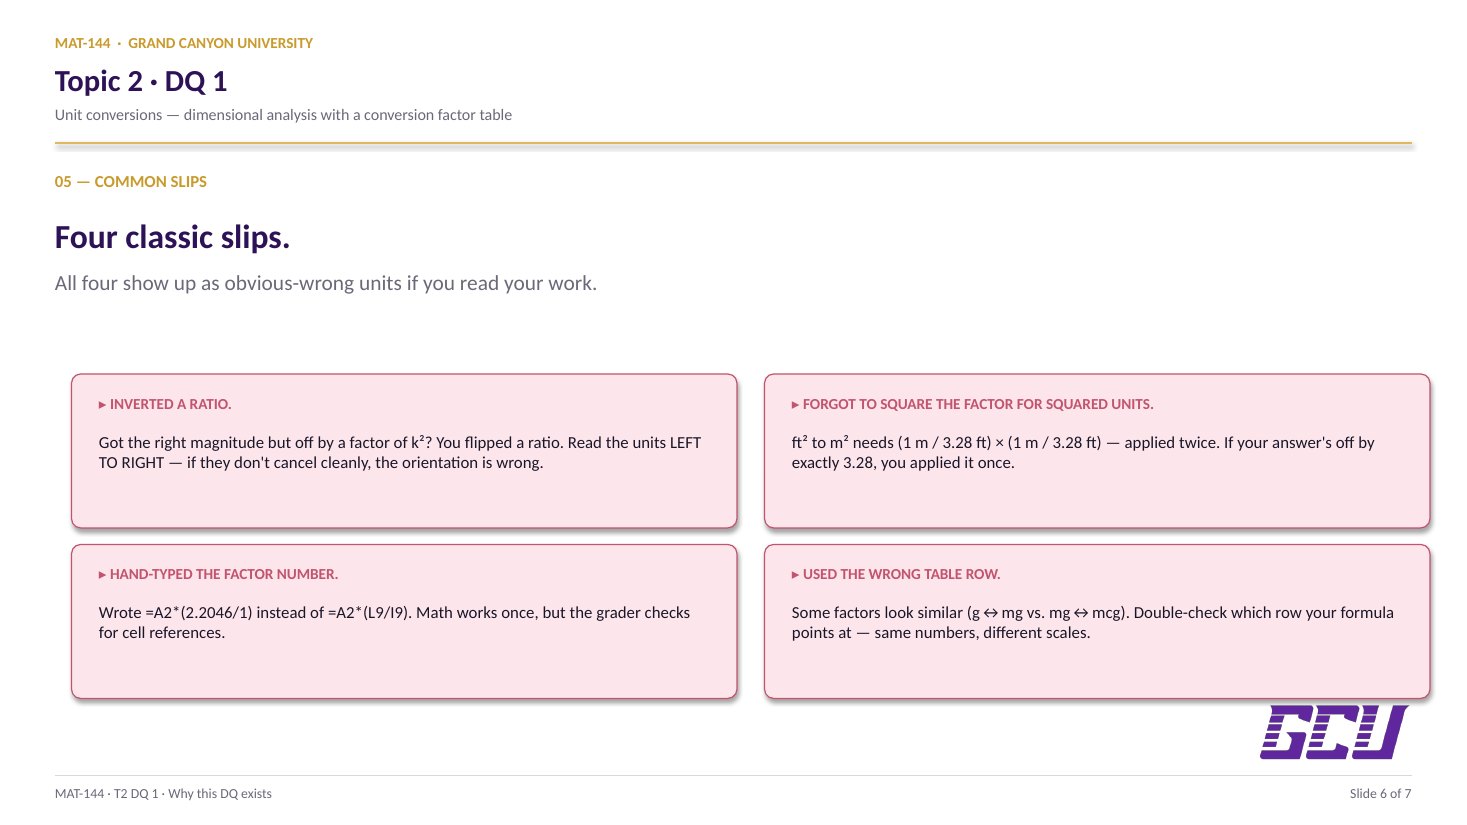Click the Four classic slips heading
This screenshot has width=1467, height=825.
click(x=172, y=237)
